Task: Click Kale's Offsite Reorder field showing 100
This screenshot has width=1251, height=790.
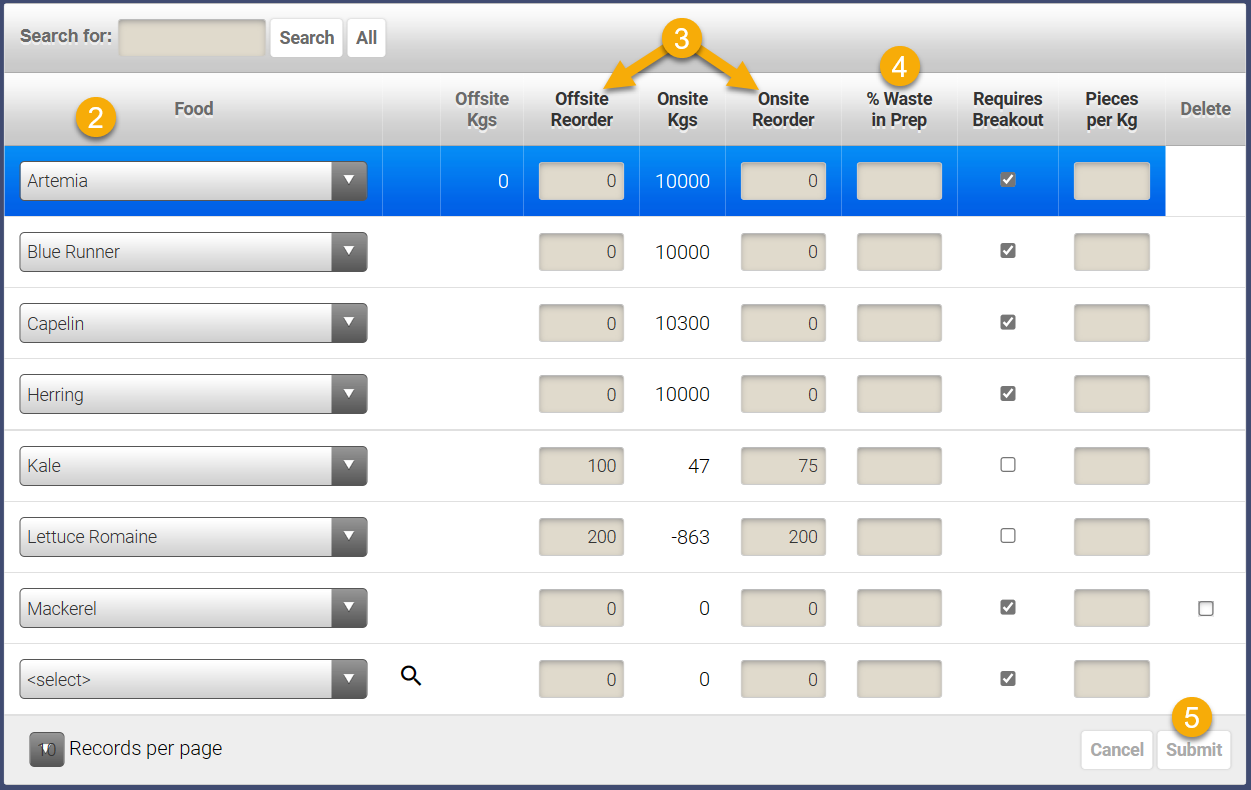Action: (x=582, y=466)
